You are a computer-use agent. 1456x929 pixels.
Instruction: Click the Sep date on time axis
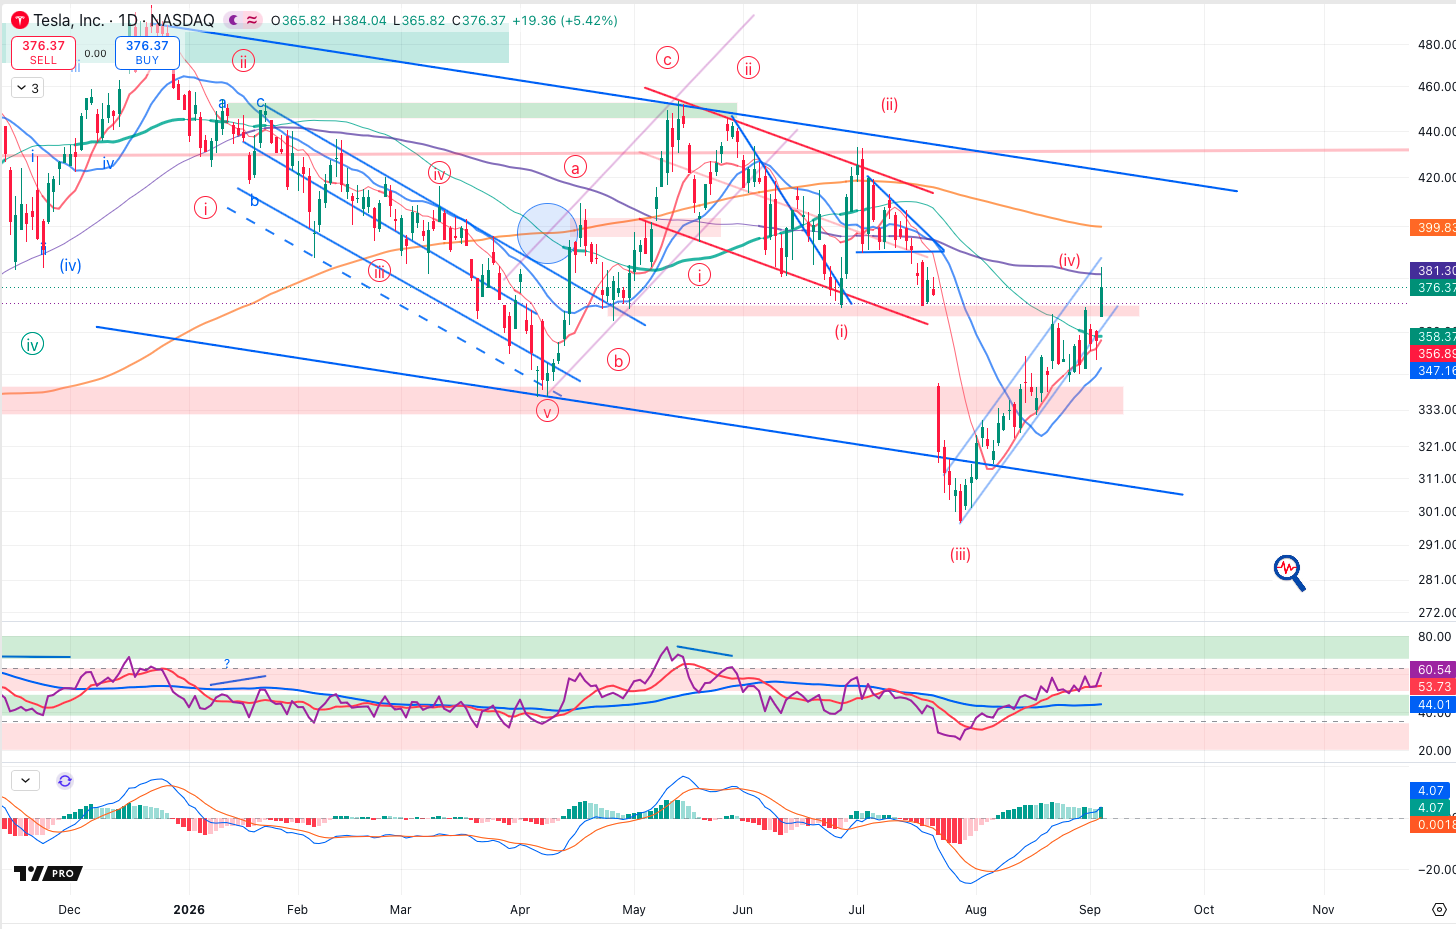point(1090,910)
